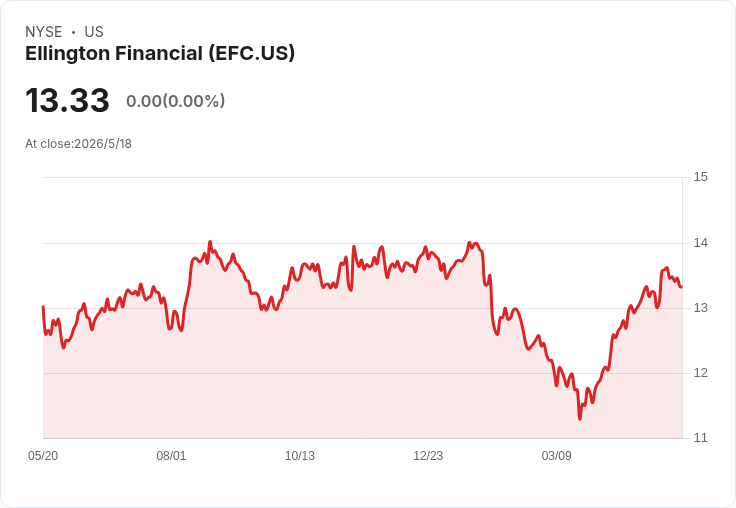Screen dimensions: 736x508
Task: Click the 10/13 date axis label
Action: 300,455
